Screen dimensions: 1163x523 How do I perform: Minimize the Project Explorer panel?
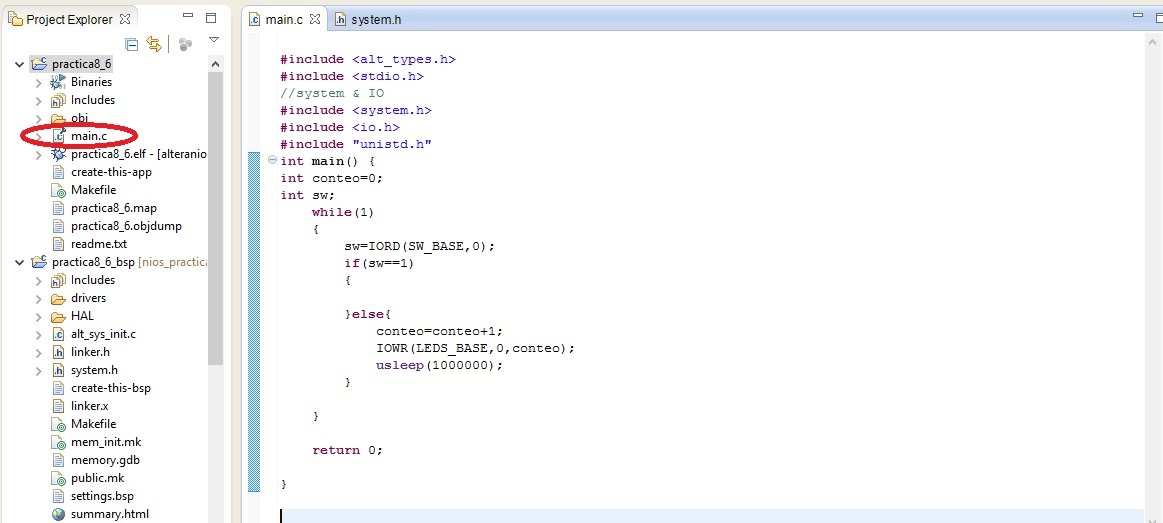tap(188, 16)
